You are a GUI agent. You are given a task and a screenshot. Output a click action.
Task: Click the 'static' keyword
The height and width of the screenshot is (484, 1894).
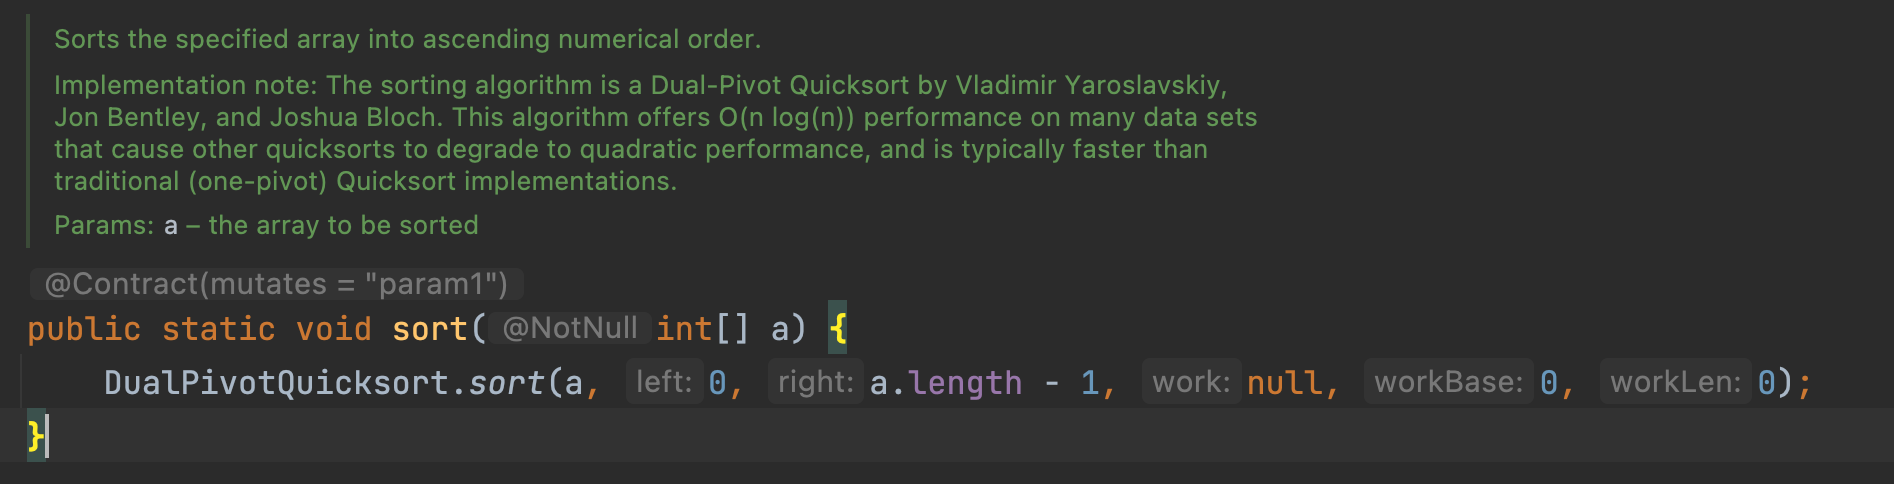(x=218, y=329)
